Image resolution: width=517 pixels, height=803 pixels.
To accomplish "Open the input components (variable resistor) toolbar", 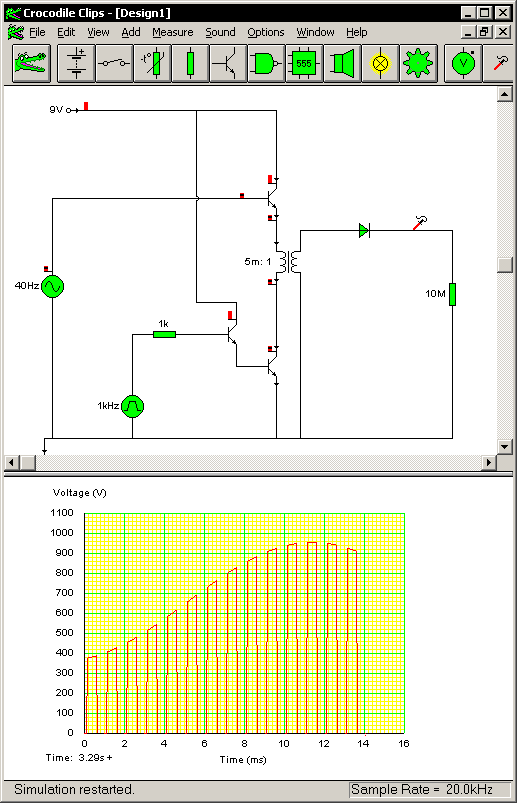I will click(153, 64).
